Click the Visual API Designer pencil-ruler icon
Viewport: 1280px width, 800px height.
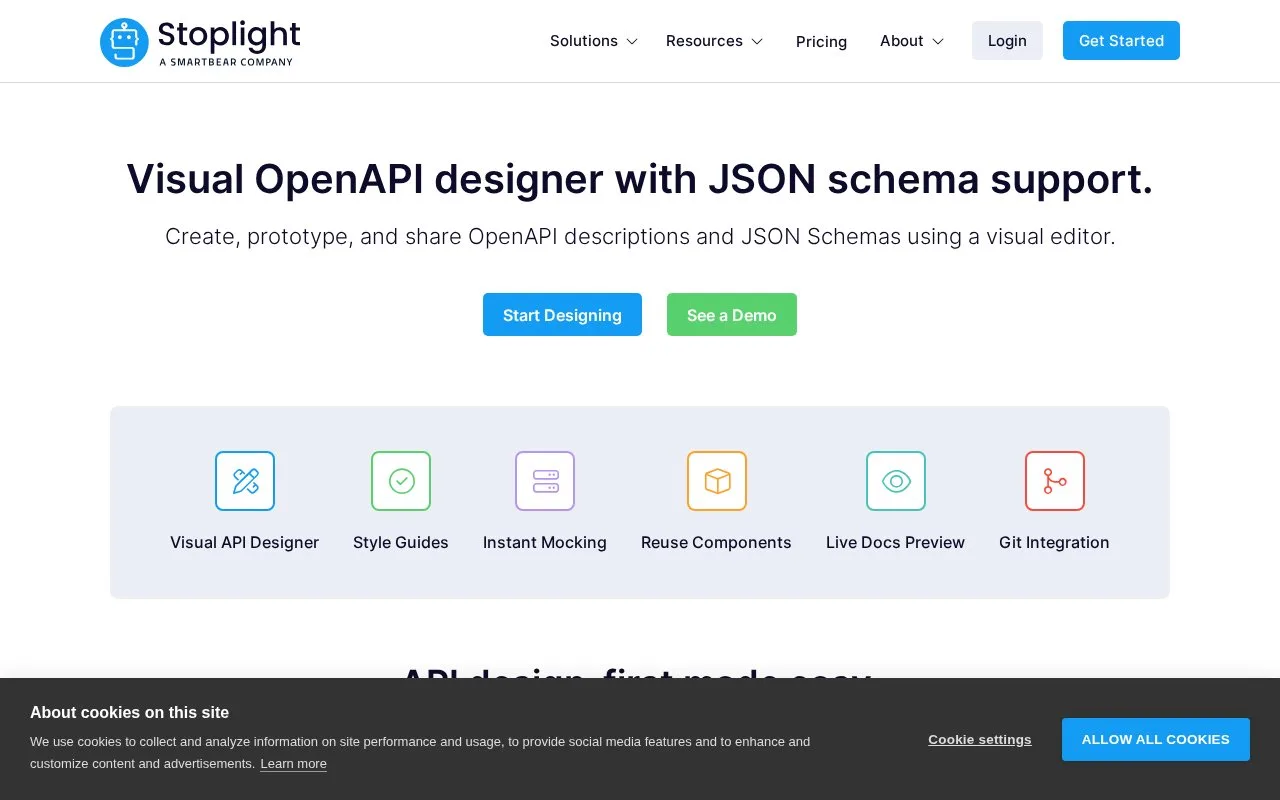pos(245,481)
